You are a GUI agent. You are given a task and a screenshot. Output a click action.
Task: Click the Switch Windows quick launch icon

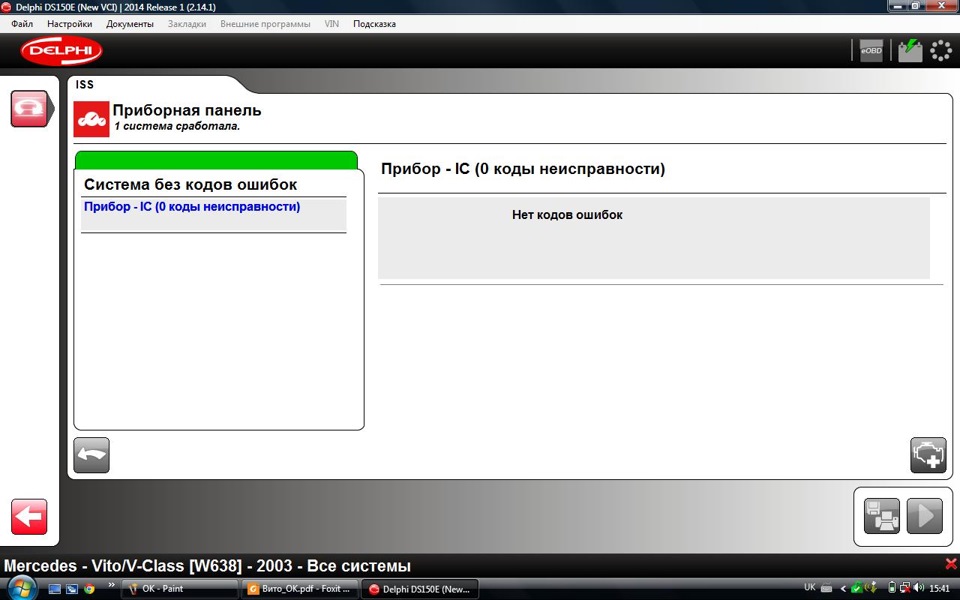tap(72, 589)
